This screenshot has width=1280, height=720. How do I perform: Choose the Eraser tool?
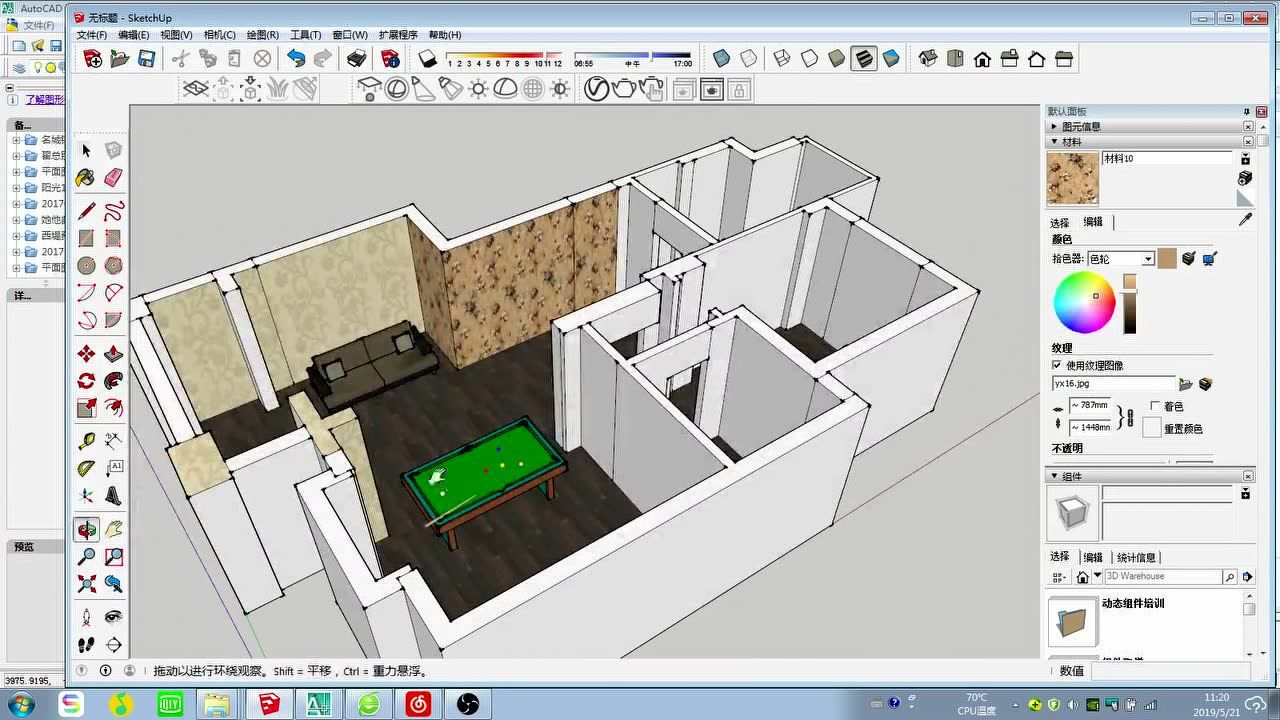(114, 177)
